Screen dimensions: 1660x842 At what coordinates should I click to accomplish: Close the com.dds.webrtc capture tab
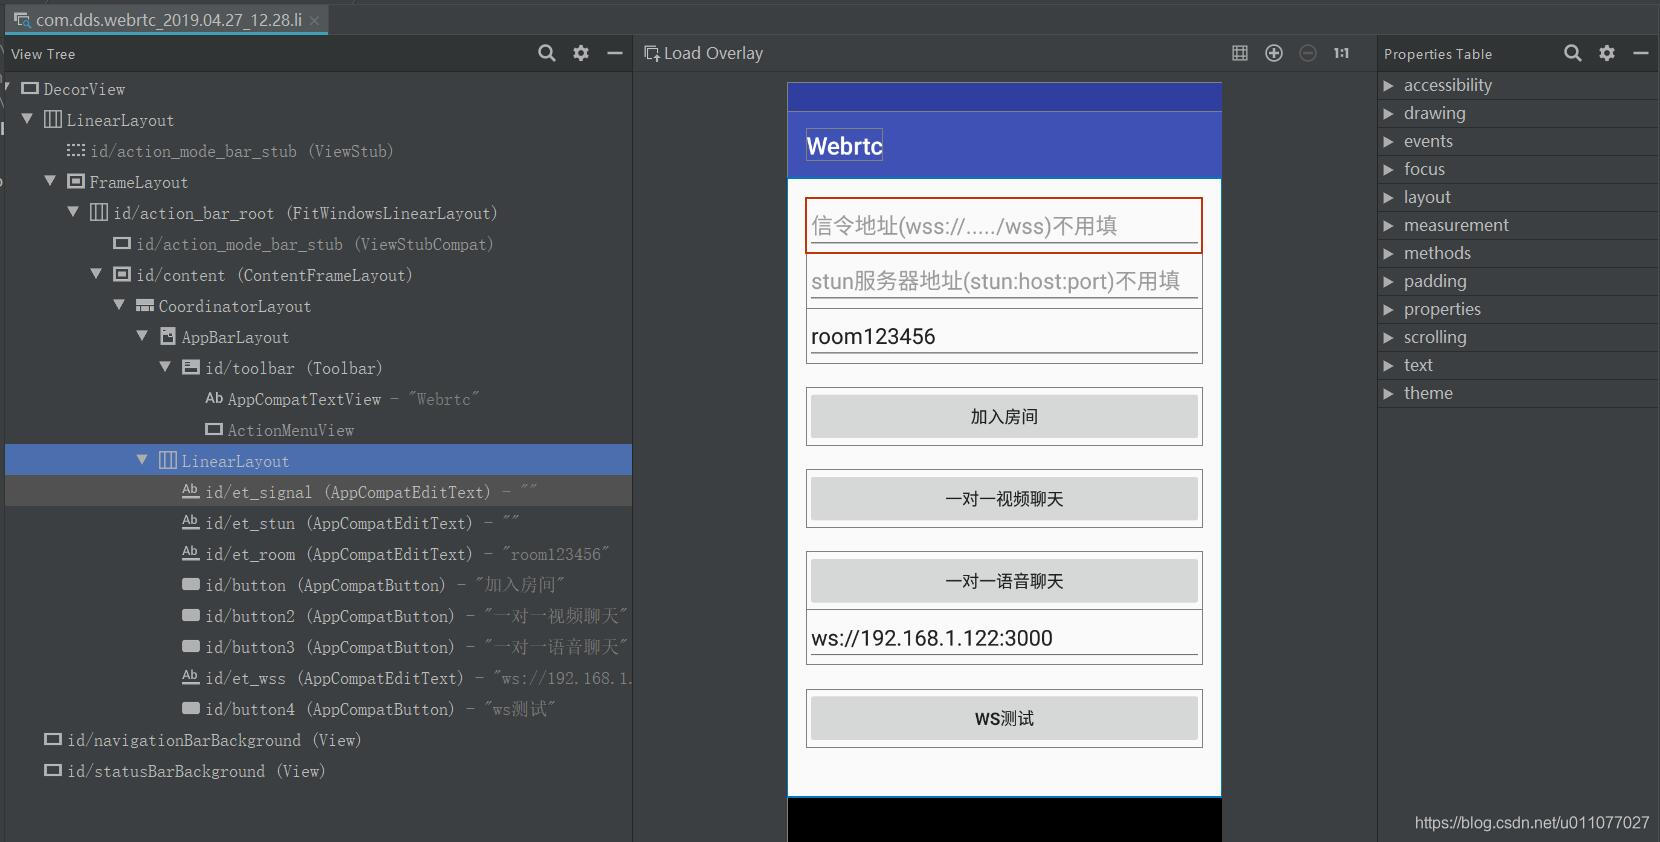click(314, 20)
